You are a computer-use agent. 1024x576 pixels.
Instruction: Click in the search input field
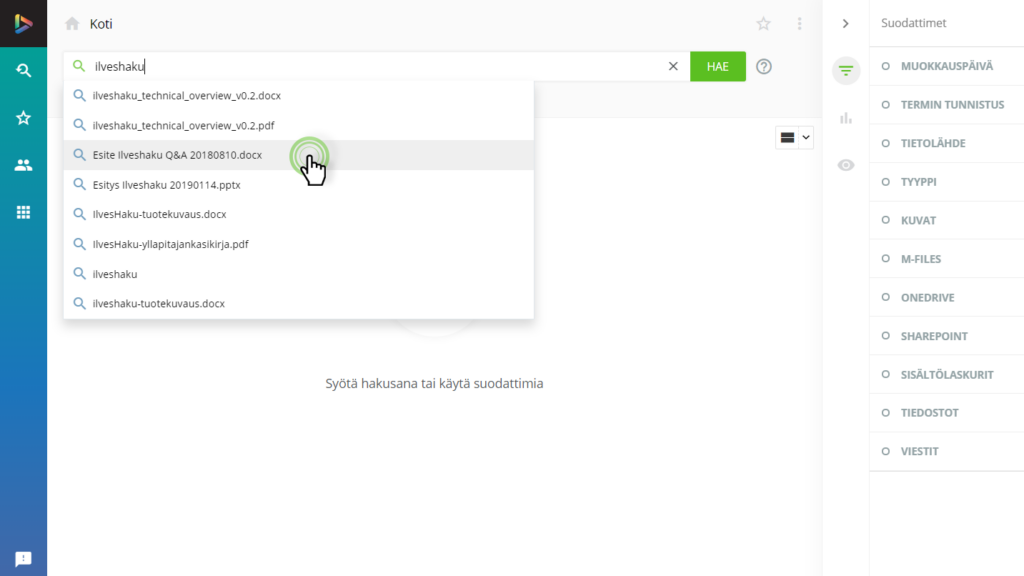pyautogui.click(x=376, y=67)
